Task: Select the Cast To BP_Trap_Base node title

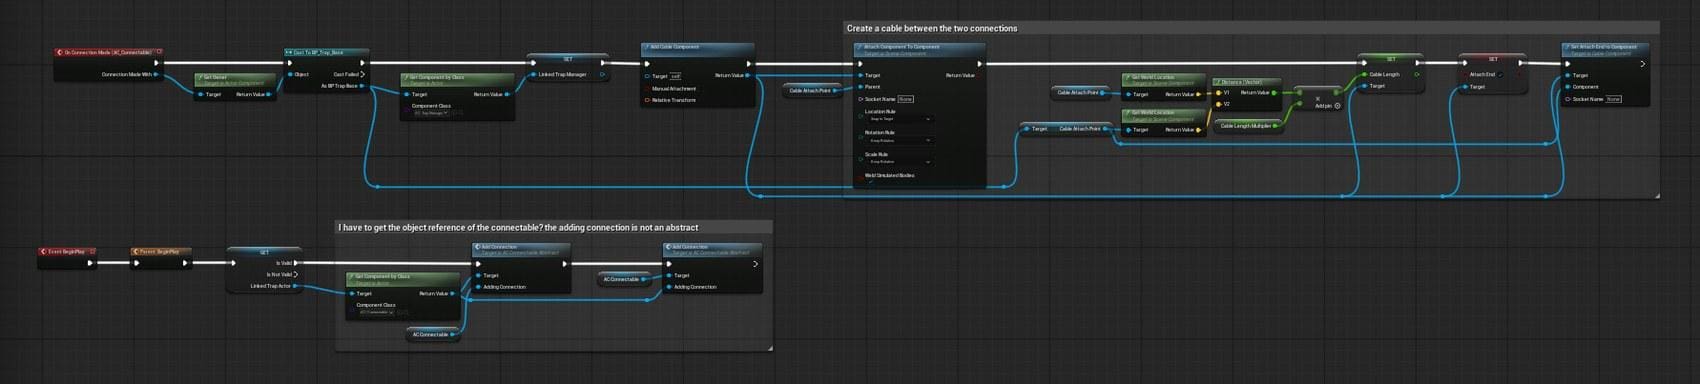Action: tap(318, 52)
